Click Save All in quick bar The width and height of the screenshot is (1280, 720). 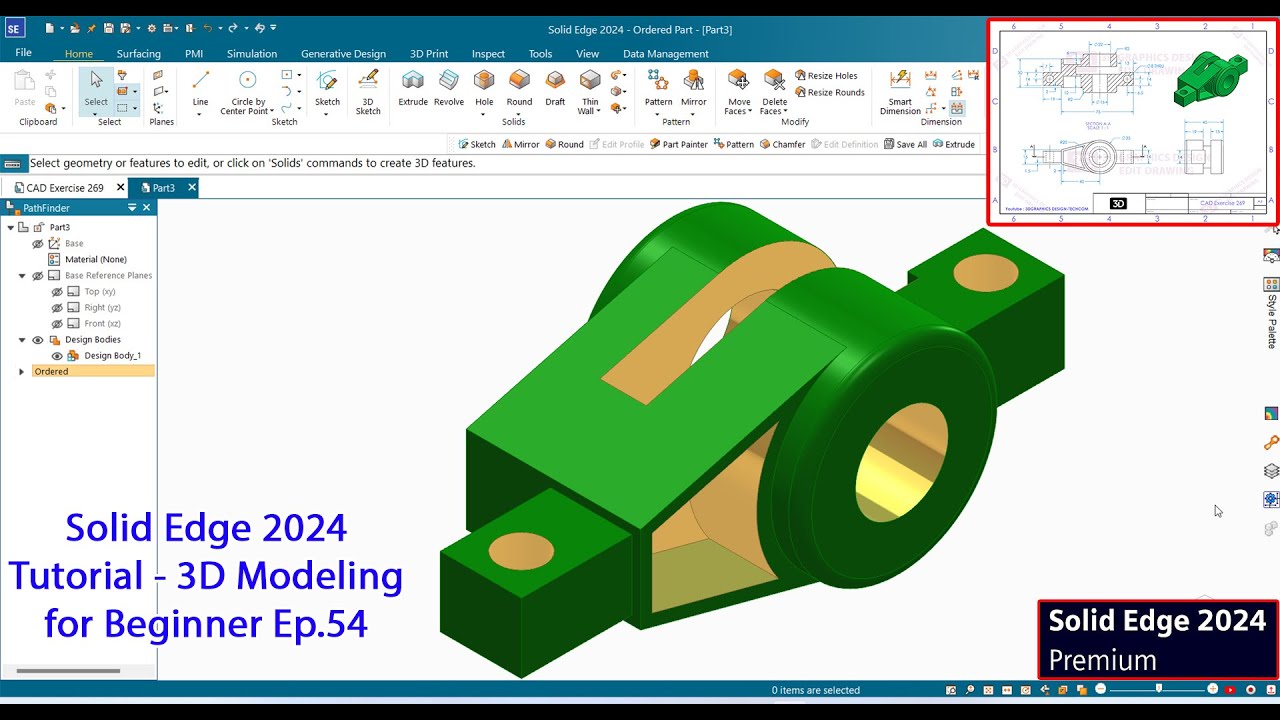(905, 144)
